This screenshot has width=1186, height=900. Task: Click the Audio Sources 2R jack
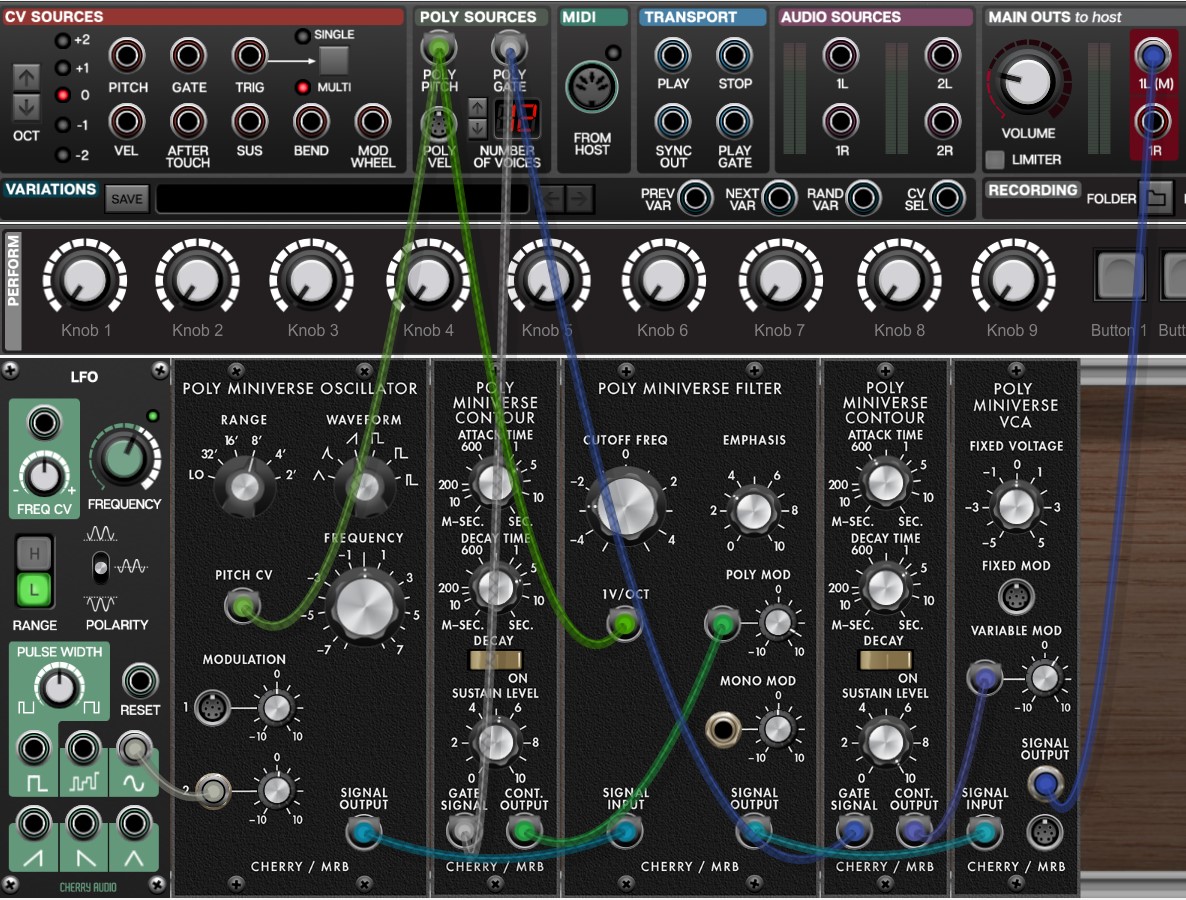pyautogui.click(x=942, y=121)
